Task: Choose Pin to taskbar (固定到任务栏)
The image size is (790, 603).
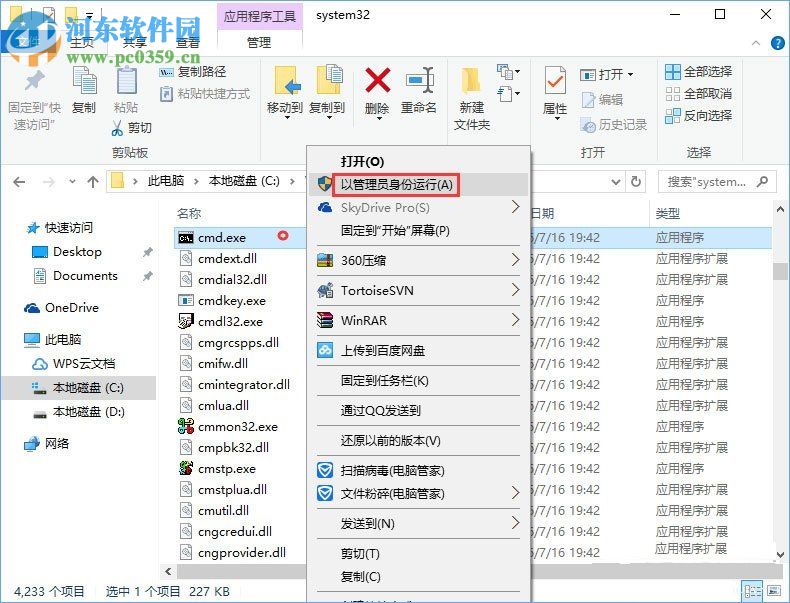Action: coord(384,380)
